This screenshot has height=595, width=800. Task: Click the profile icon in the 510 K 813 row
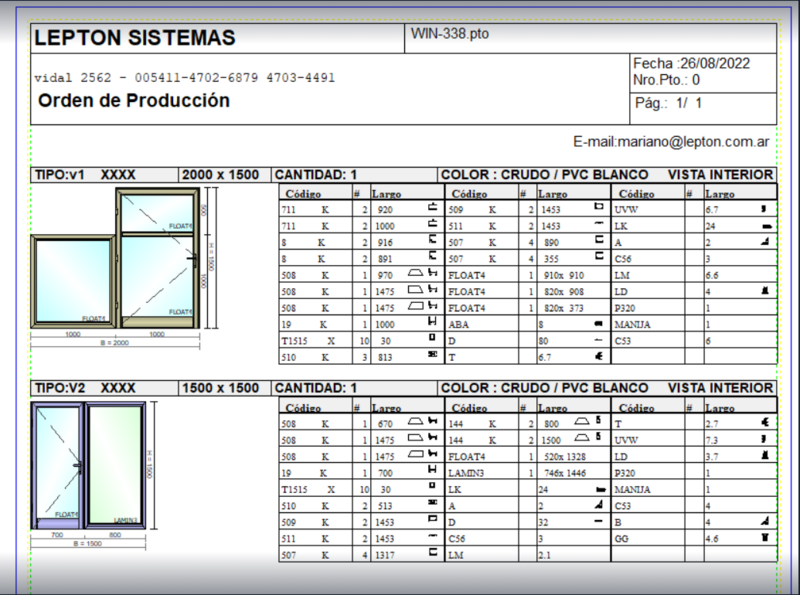tap(432, 354)
